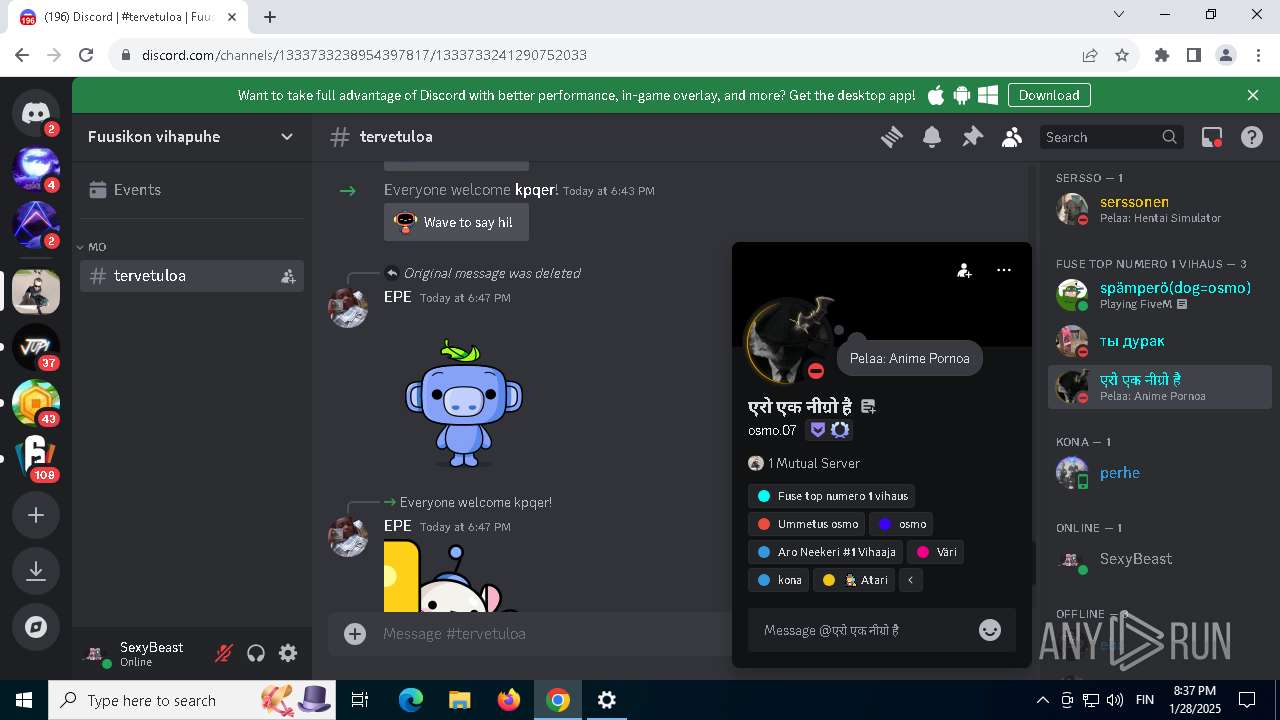Collapse the profile roles list arrow
1280x720 pixels.
[x=910, y=580]
